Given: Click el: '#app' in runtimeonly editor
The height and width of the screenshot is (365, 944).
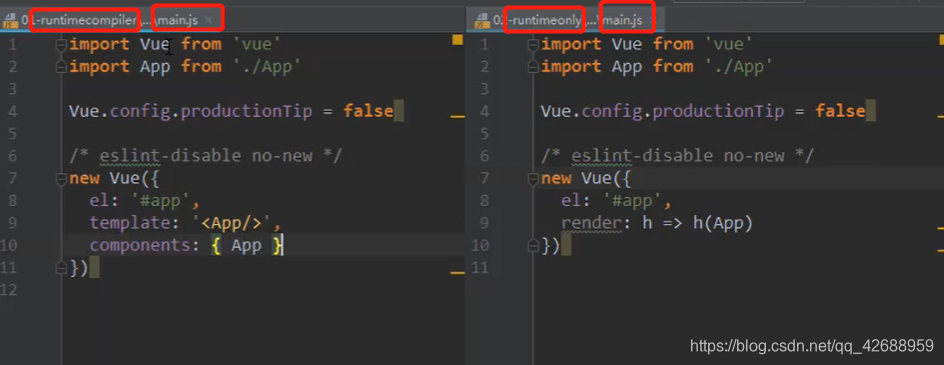Looking at the screenshot, I should click(x=616, y=201).
